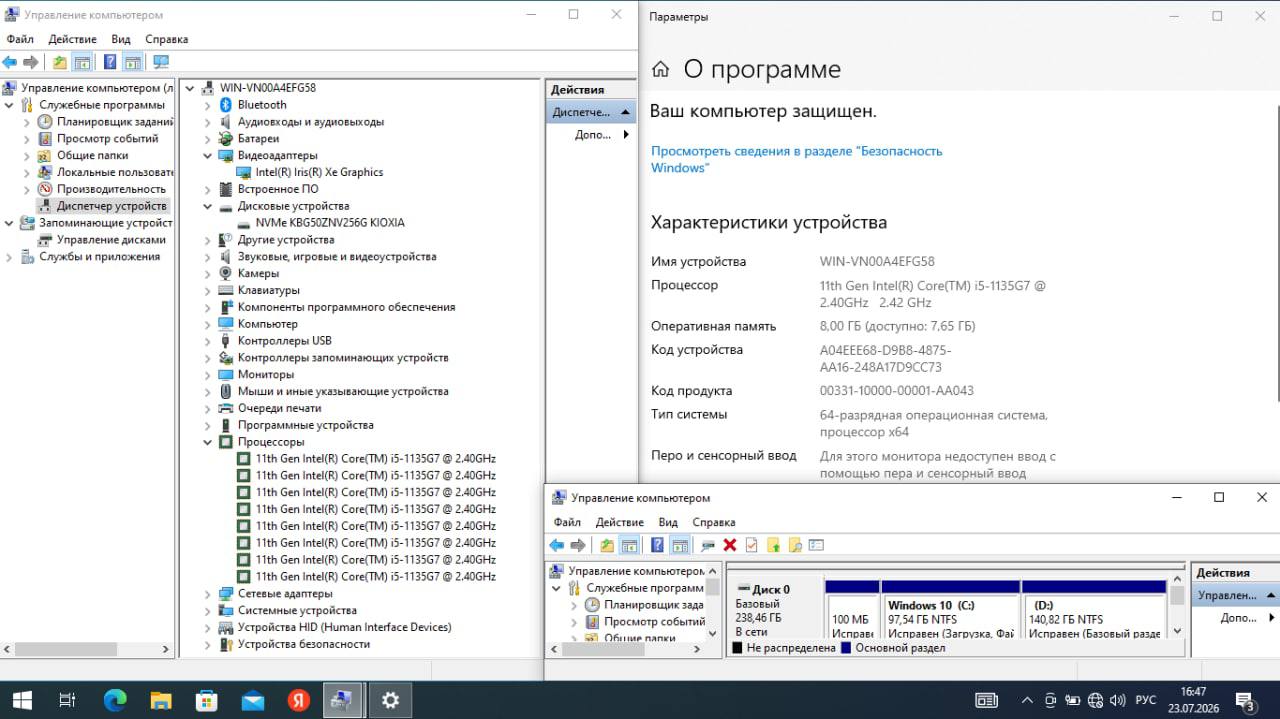This screenshot has height=719, width=1280.
Task: Click Управлен... in lower Действия pane
Action: 1236,595
